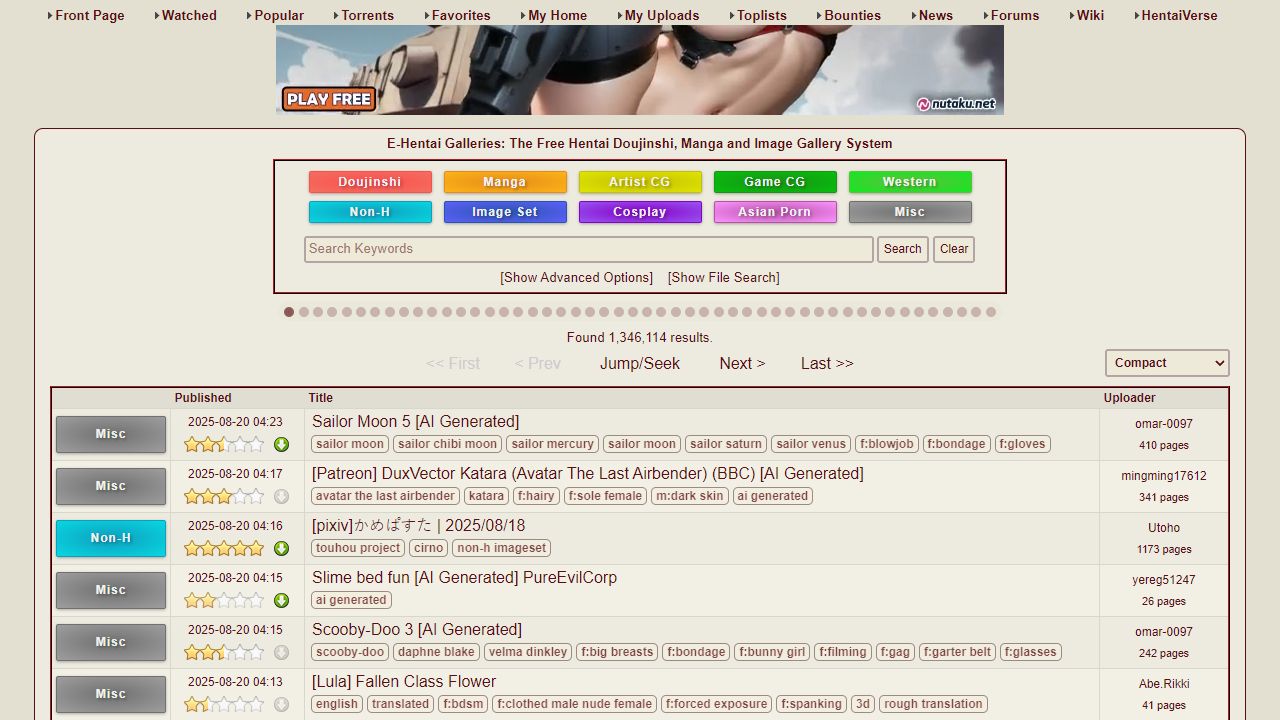Open Toplists in top navigation
The image size is (1280, 720).
click(761, 15)
